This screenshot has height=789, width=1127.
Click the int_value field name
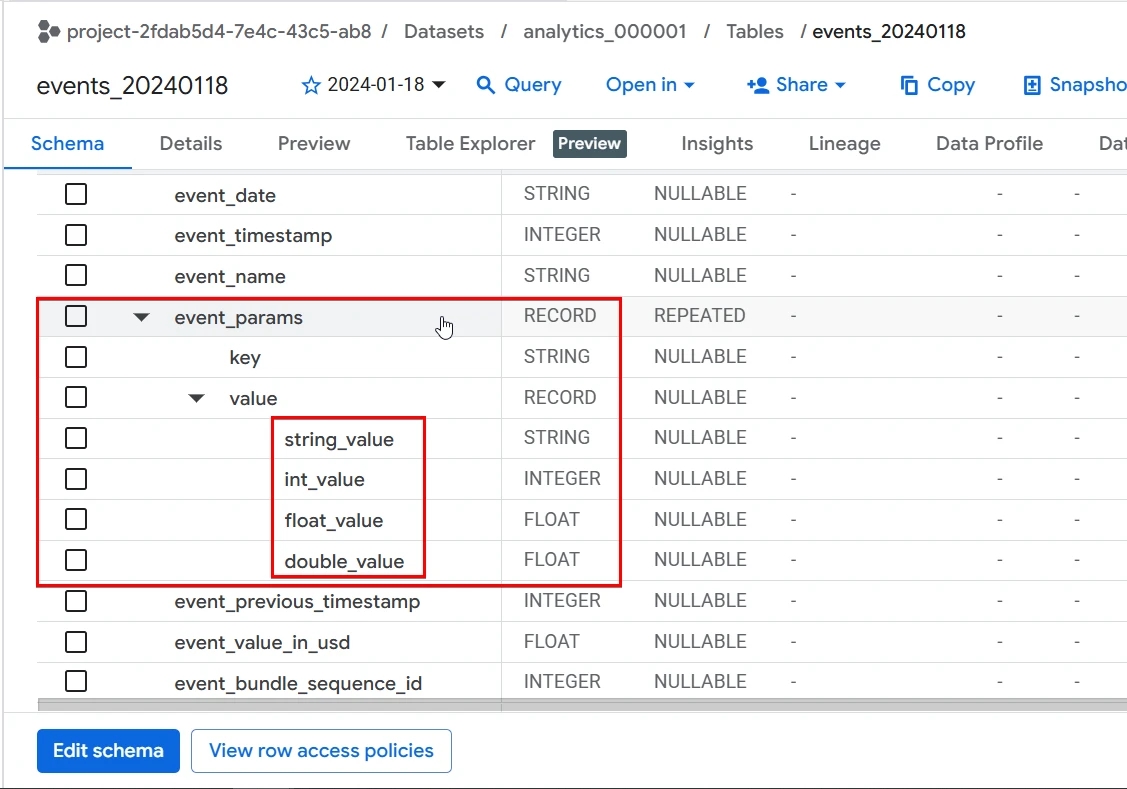click(324, 480)
